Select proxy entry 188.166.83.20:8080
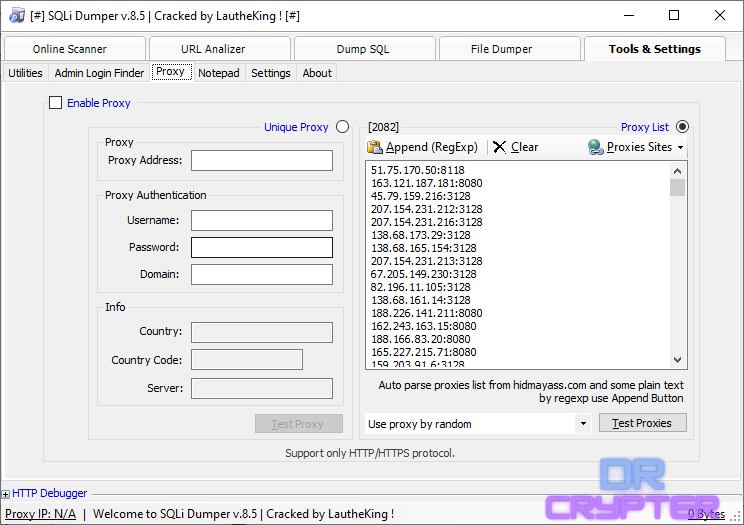 point(420,339)
